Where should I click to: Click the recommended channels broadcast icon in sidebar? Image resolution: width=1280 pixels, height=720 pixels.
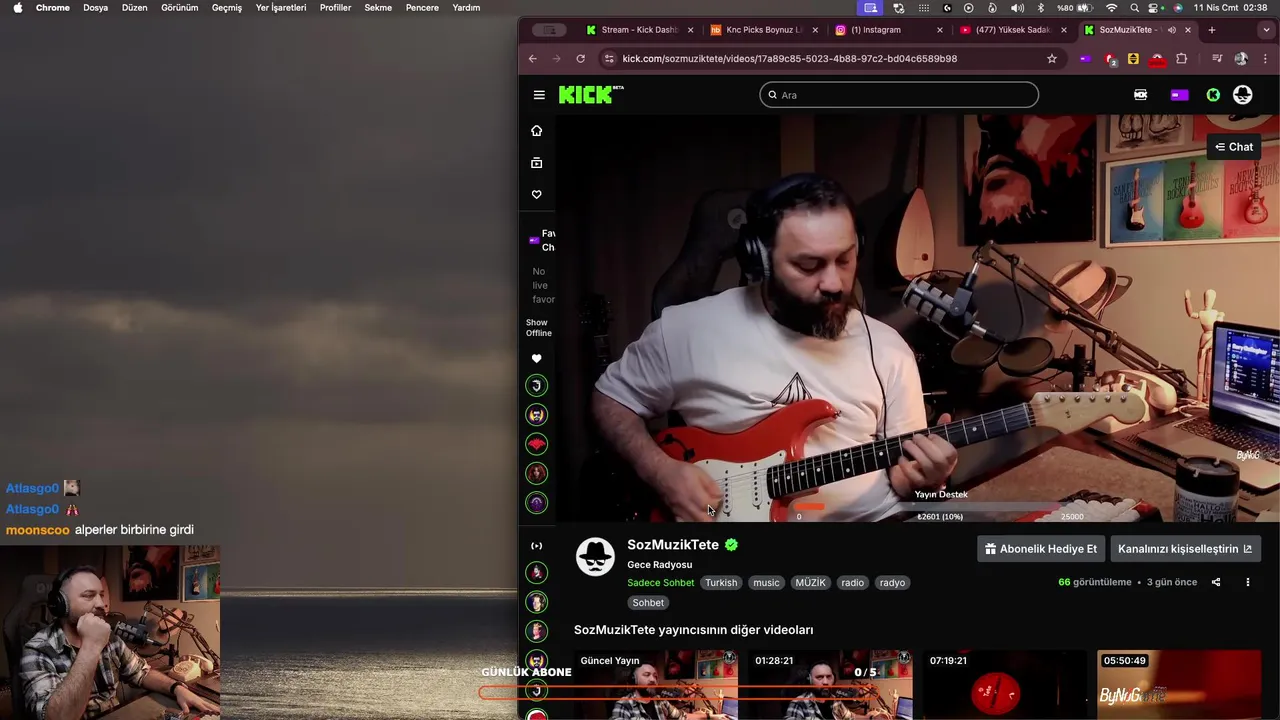pos(537,546)
